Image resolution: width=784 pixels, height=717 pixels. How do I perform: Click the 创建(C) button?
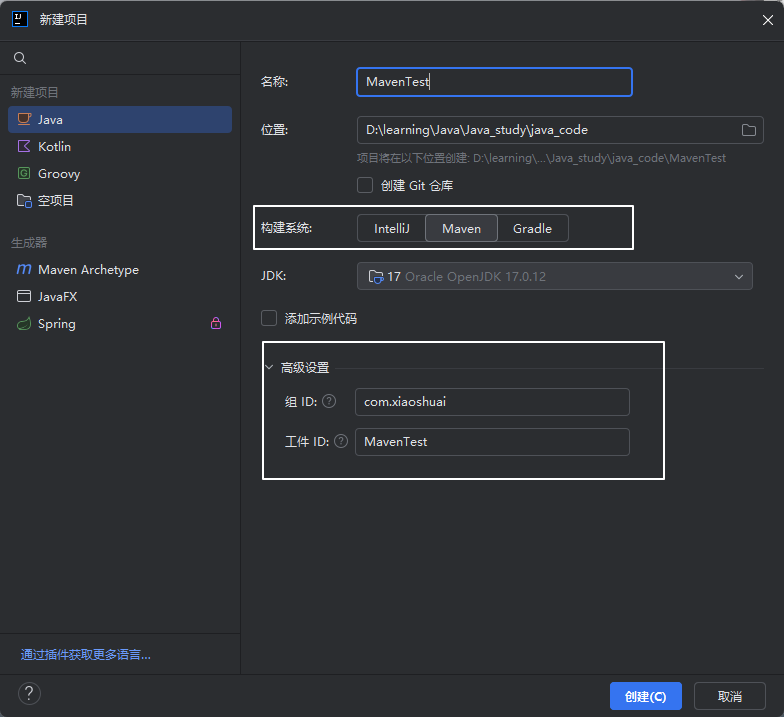tap(646, 696)
